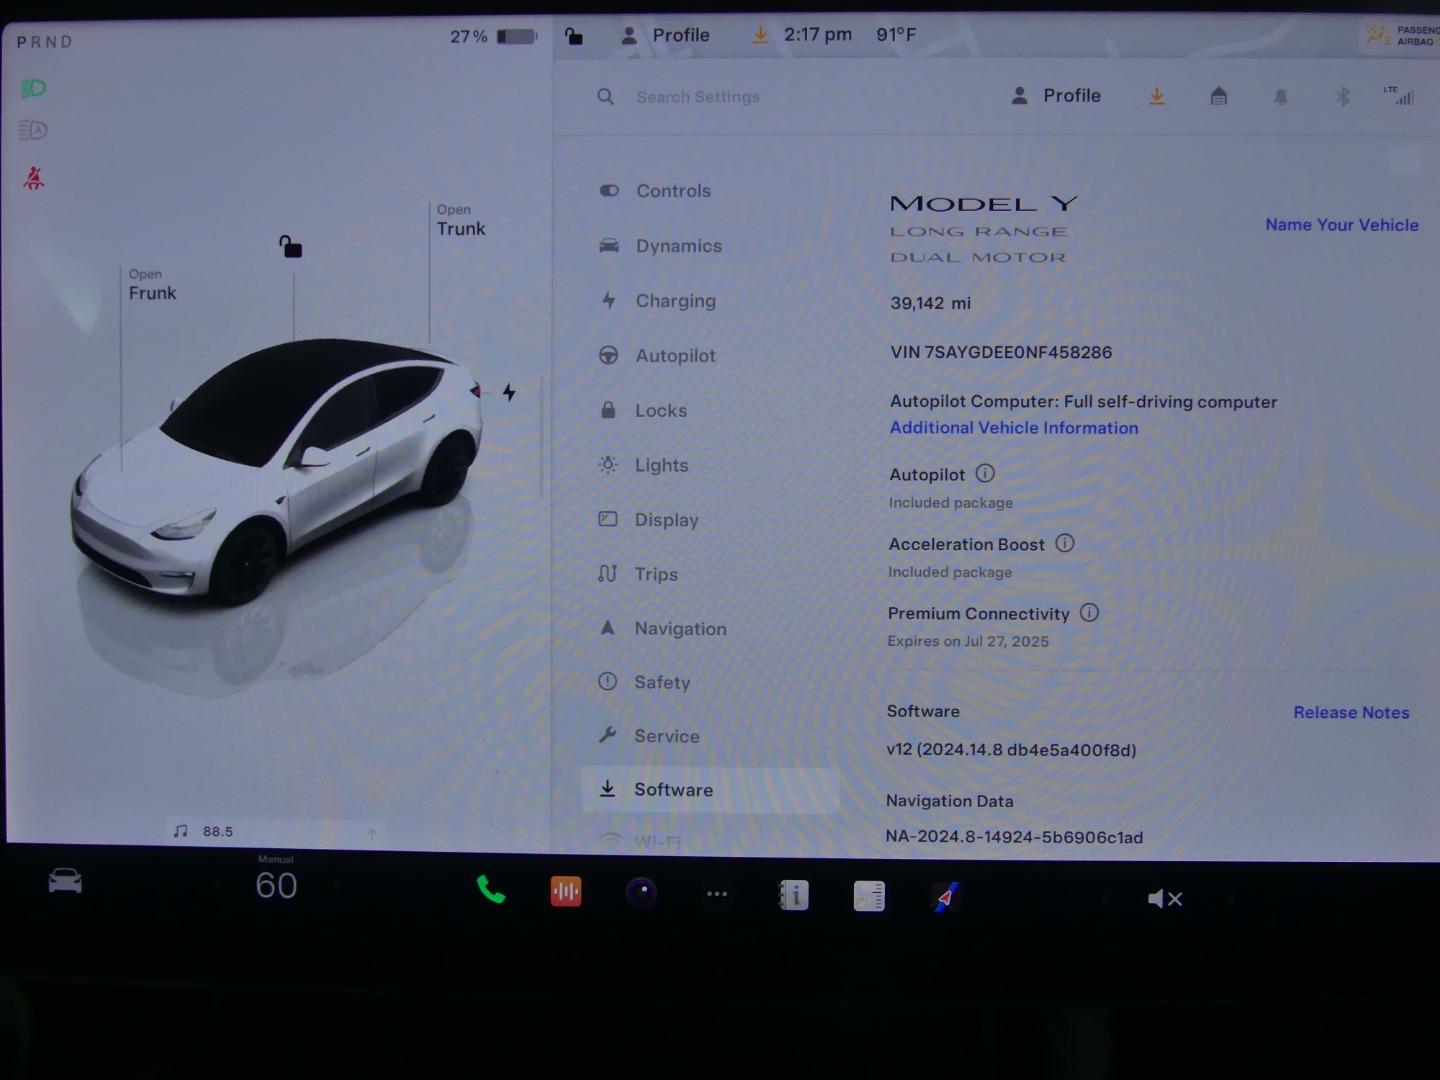Tap the red seatbelt warning icon
This screenshot has width=1440, height=1080.
(34, 178)
